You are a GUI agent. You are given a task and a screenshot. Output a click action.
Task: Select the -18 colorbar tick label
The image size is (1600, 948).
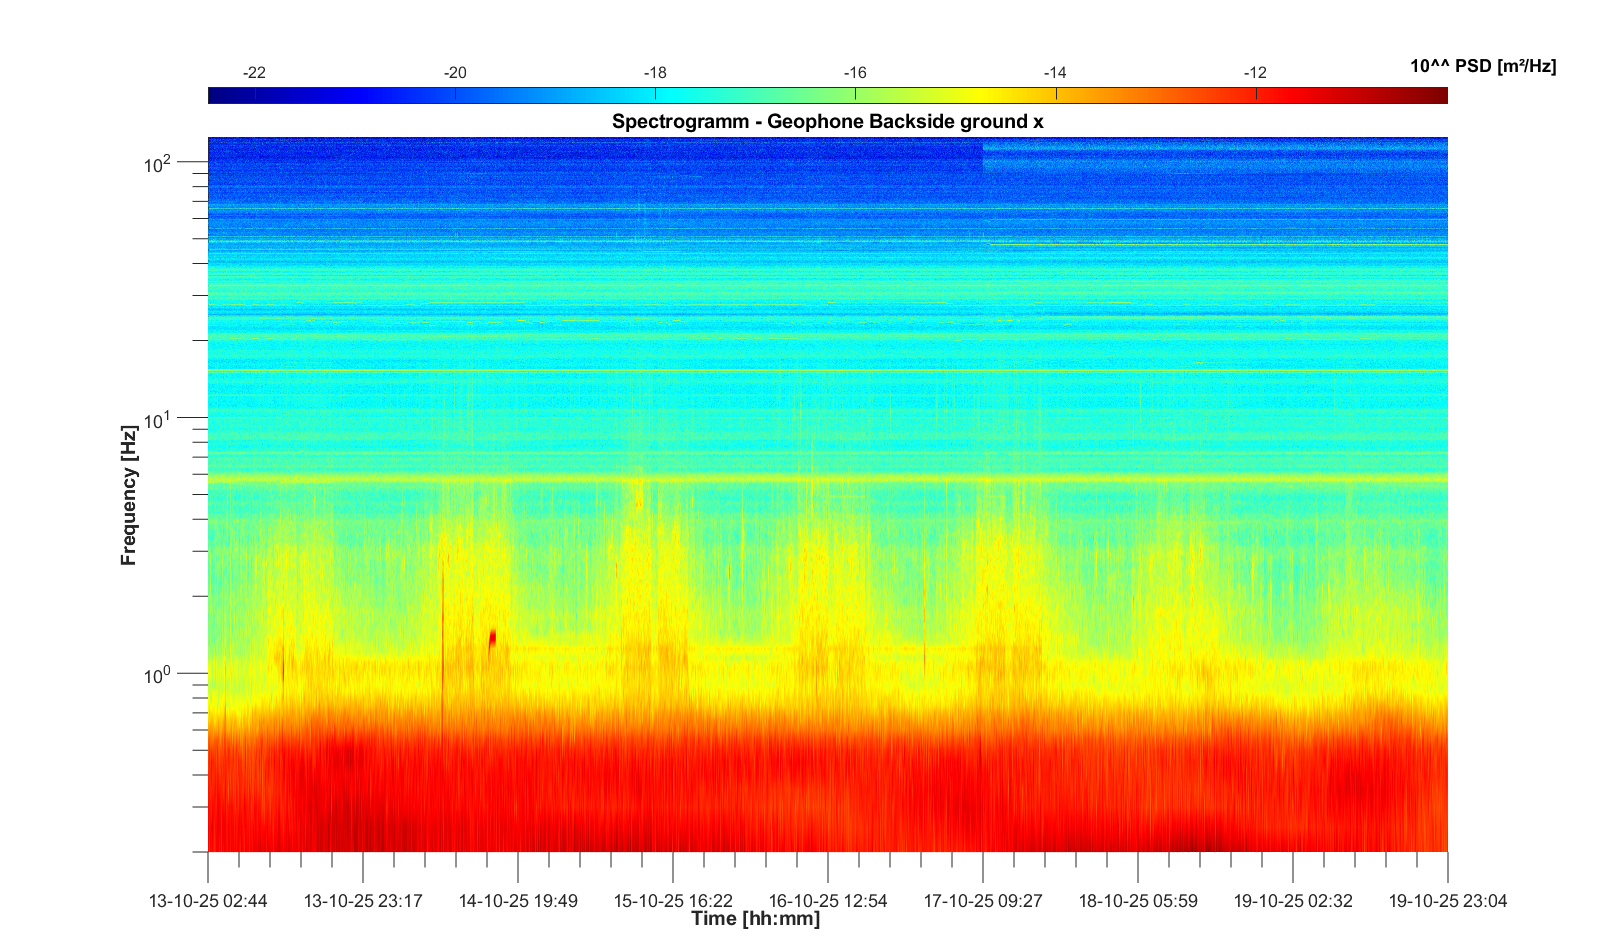pos(655,72)
